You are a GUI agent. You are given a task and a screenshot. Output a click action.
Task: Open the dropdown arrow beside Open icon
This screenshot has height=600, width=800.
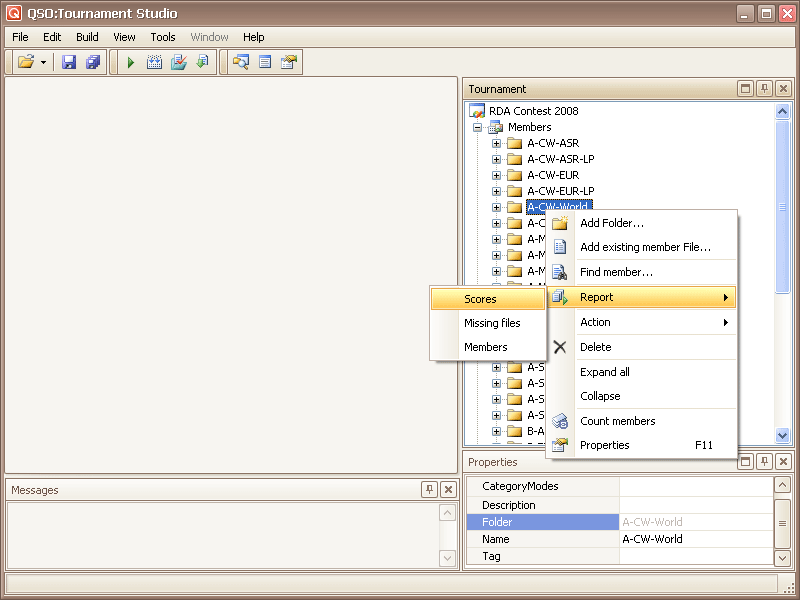pos(43,62)
